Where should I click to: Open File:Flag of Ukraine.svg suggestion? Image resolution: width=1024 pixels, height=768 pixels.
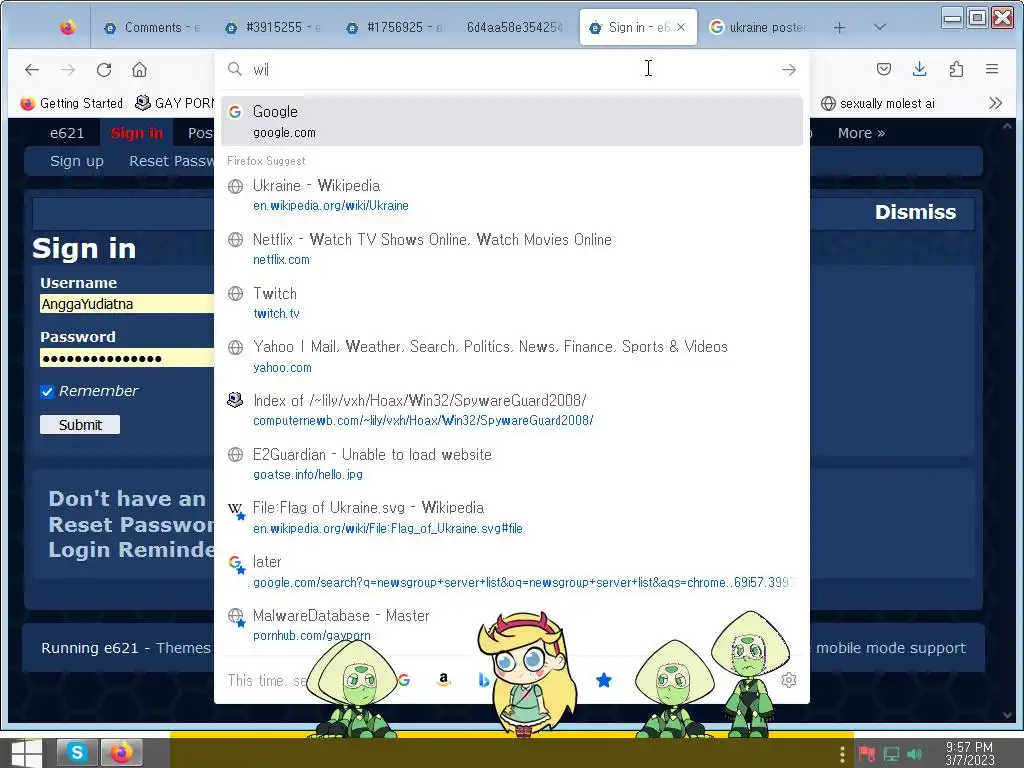pyautogui.click(x=512, y=518)
